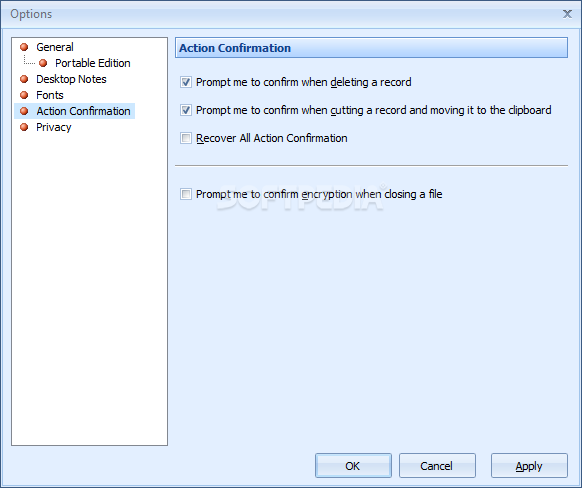Enable Recover All Action Confirmation checkbox
The width and height of the screenshot is (582, 488).
tap(186, 138)
